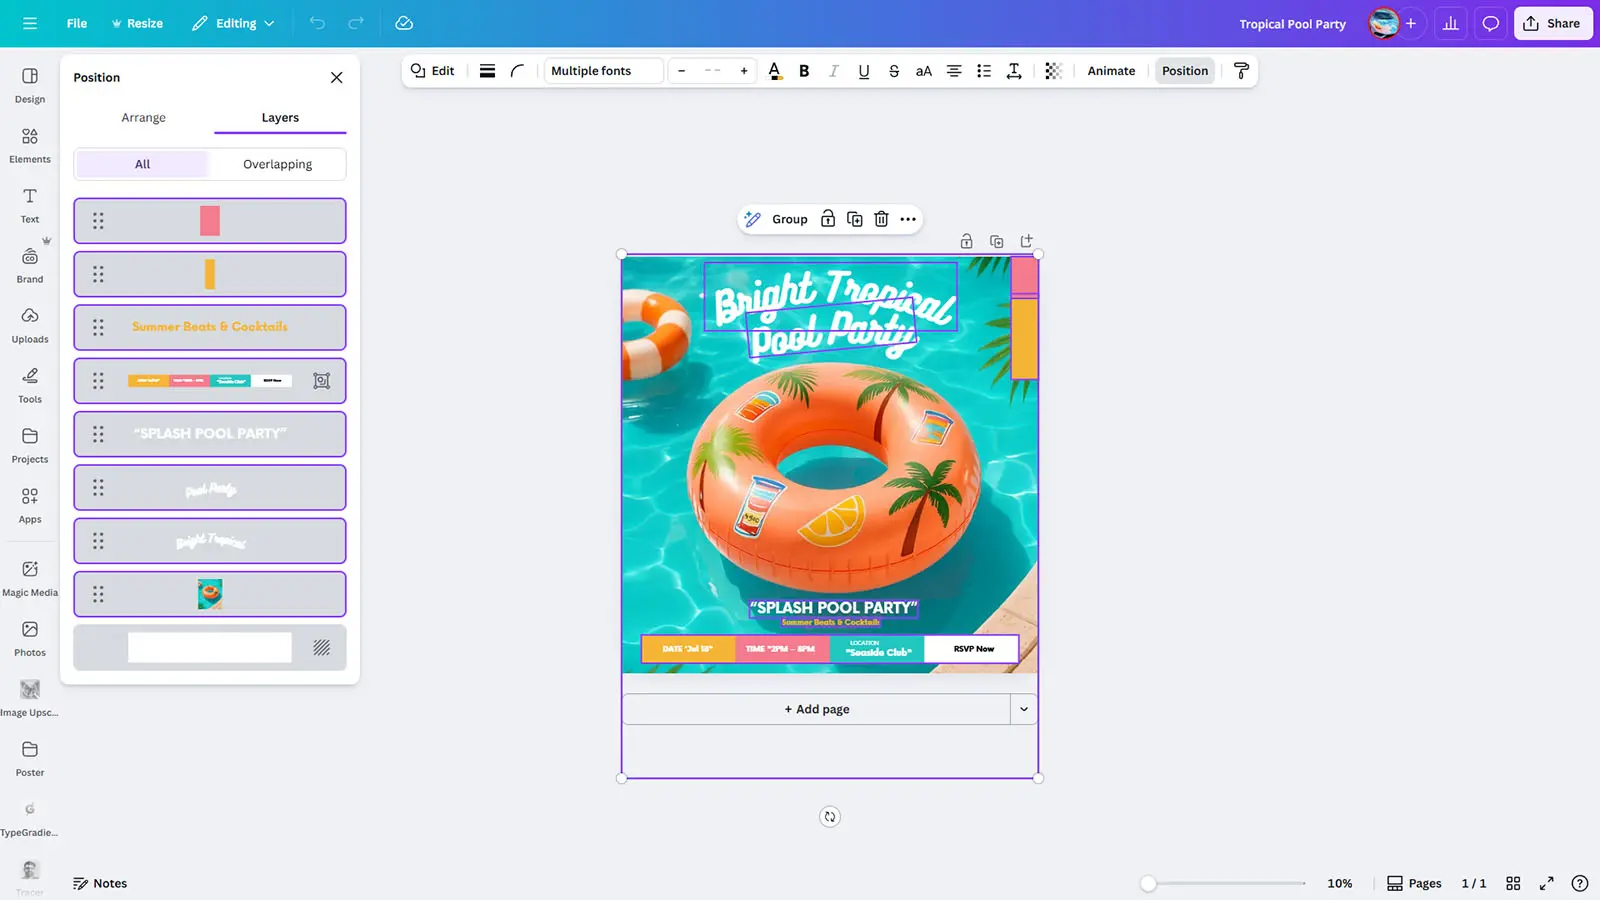This screenshot has height=900, width=1600.
Task: Click the comments speech bubble icon
Action: click(1490, 23)
